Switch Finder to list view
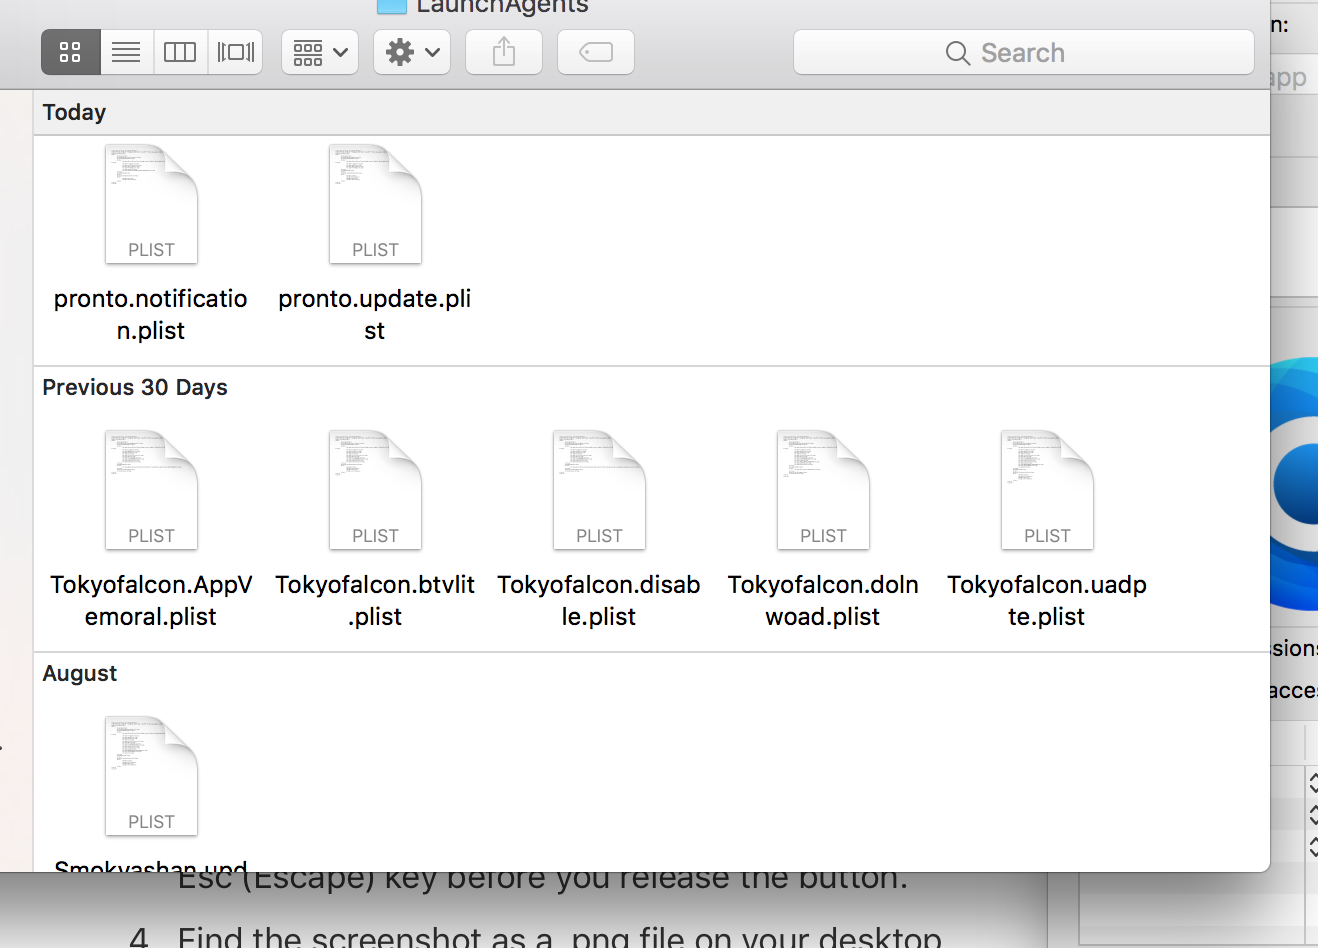The image size is (1318, 948). (x=126, y=52)
